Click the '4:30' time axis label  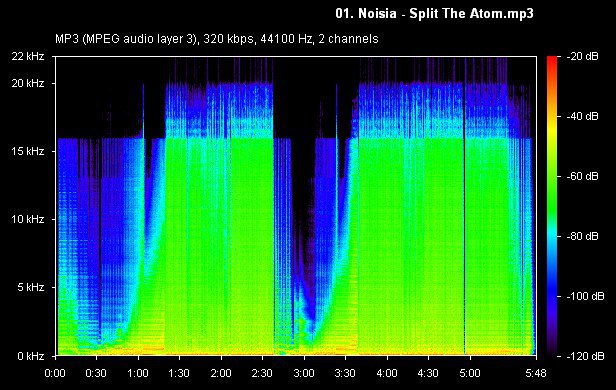(x=428, y=373)
